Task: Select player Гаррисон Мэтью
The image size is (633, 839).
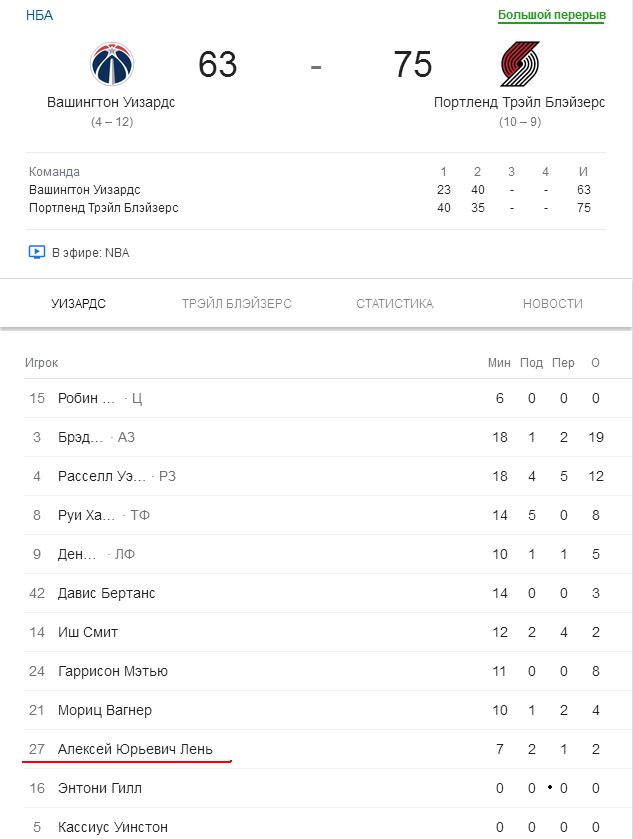Action: tap(113, 671)
